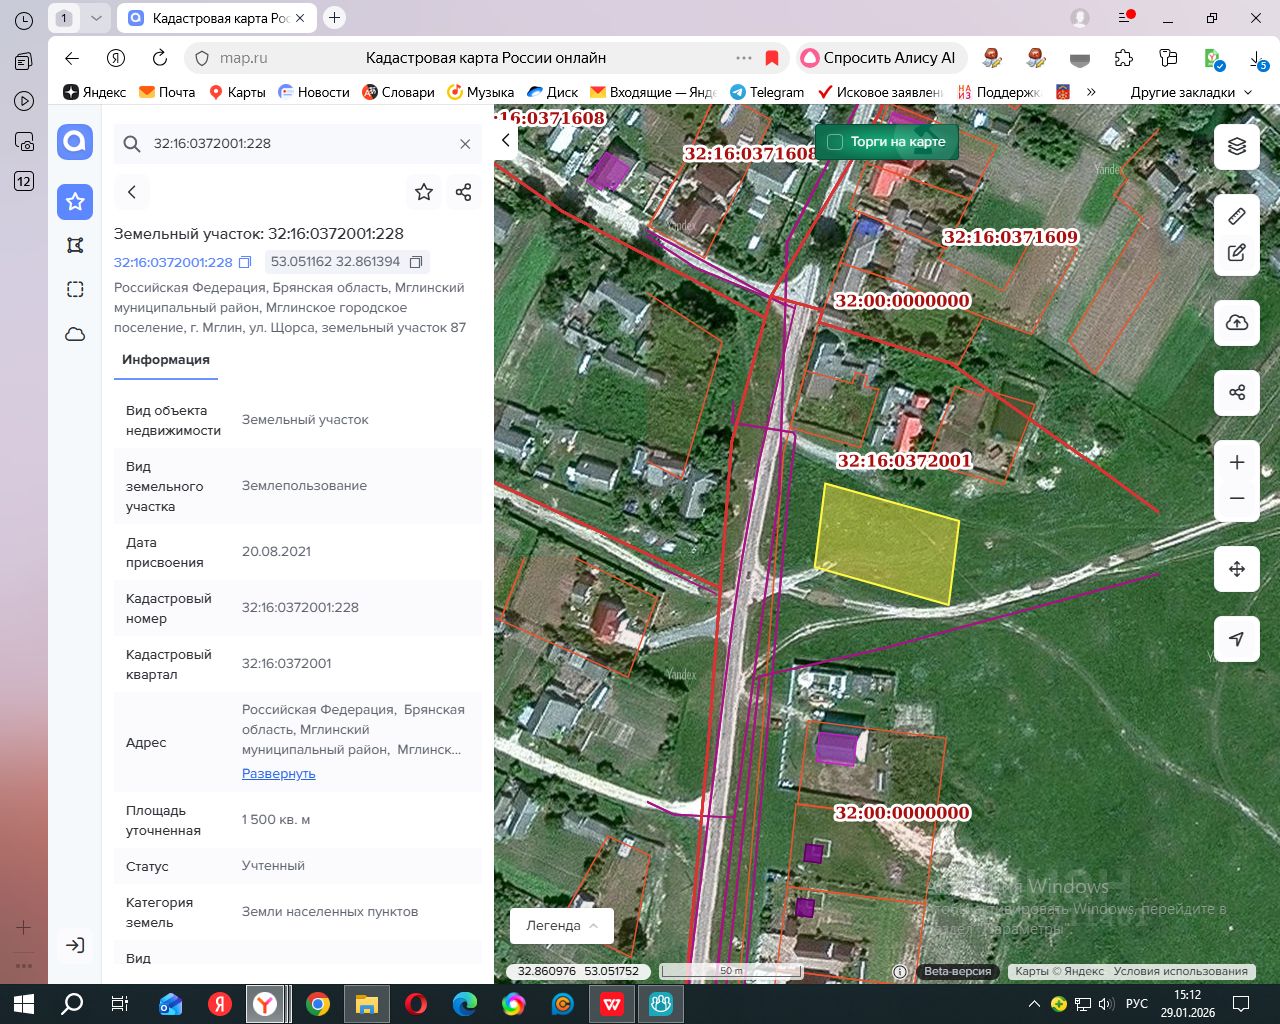Click the sidebar login icon
This screenshot has width=1280, height=1024.
tap(75, 945)
